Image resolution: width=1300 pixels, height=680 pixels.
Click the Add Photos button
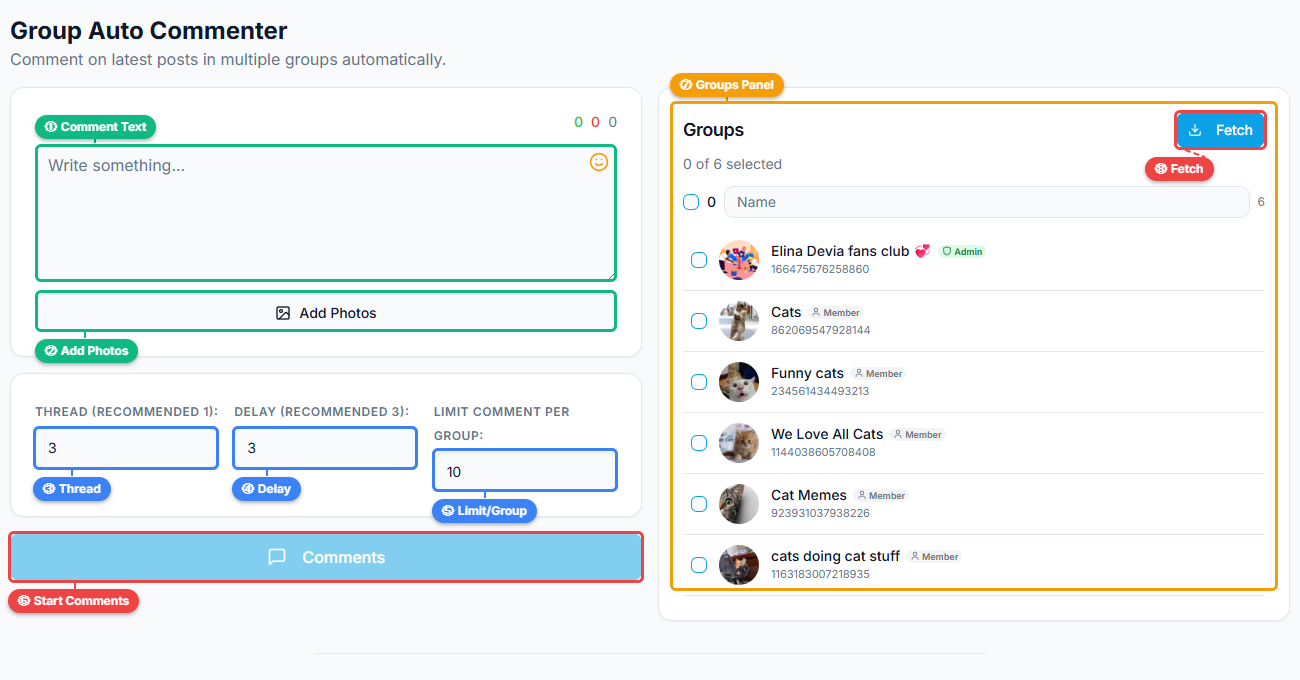point(326,312)
